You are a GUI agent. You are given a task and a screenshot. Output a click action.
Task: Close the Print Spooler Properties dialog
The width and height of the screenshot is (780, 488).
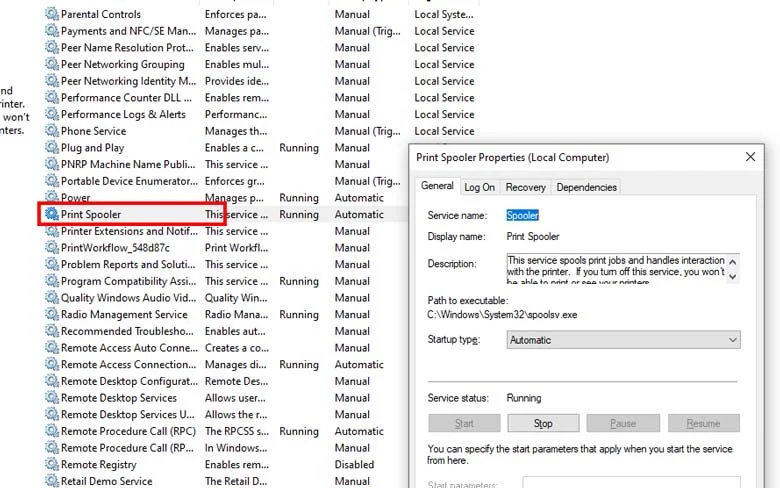(x=750, y=157)
